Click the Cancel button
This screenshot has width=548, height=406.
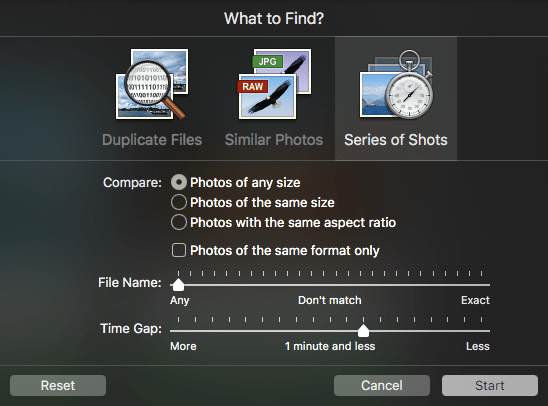(x=382, y=385)
